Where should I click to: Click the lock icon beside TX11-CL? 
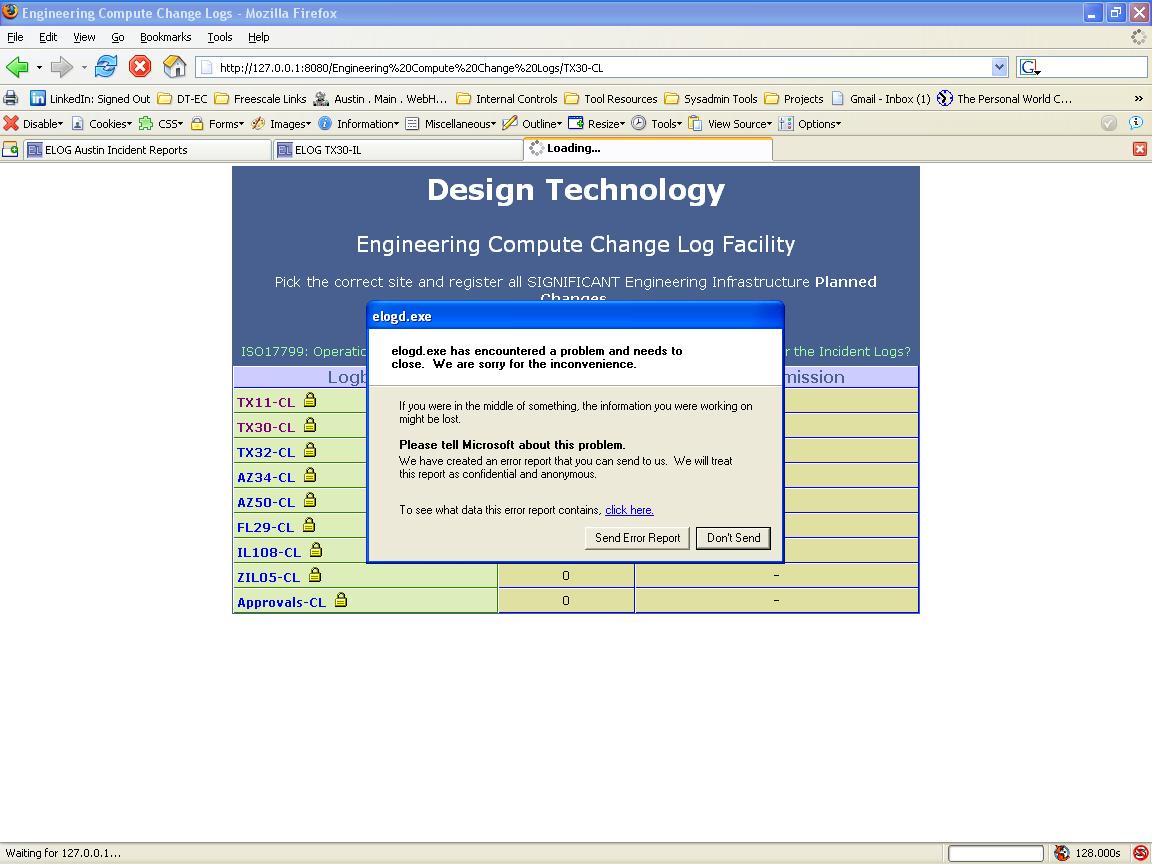point(310,400)
